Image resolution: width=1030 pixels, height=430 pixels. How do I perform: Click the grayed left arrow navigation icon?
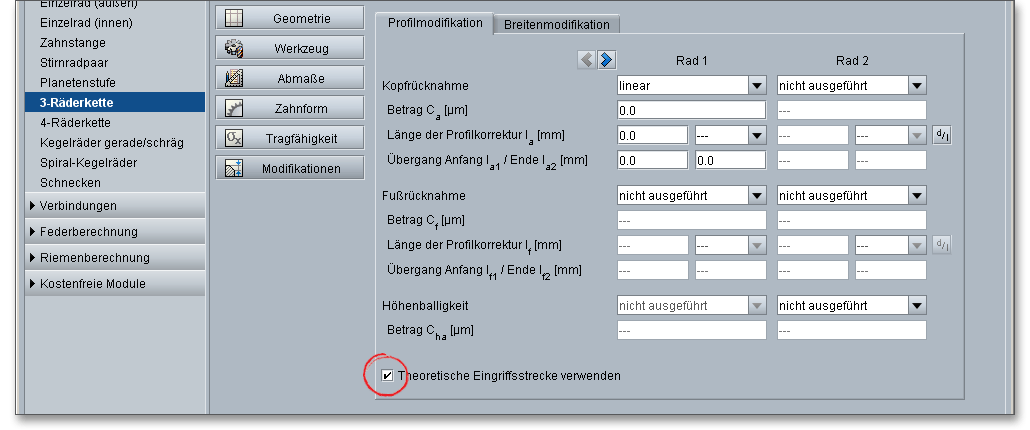coord(587,61)
